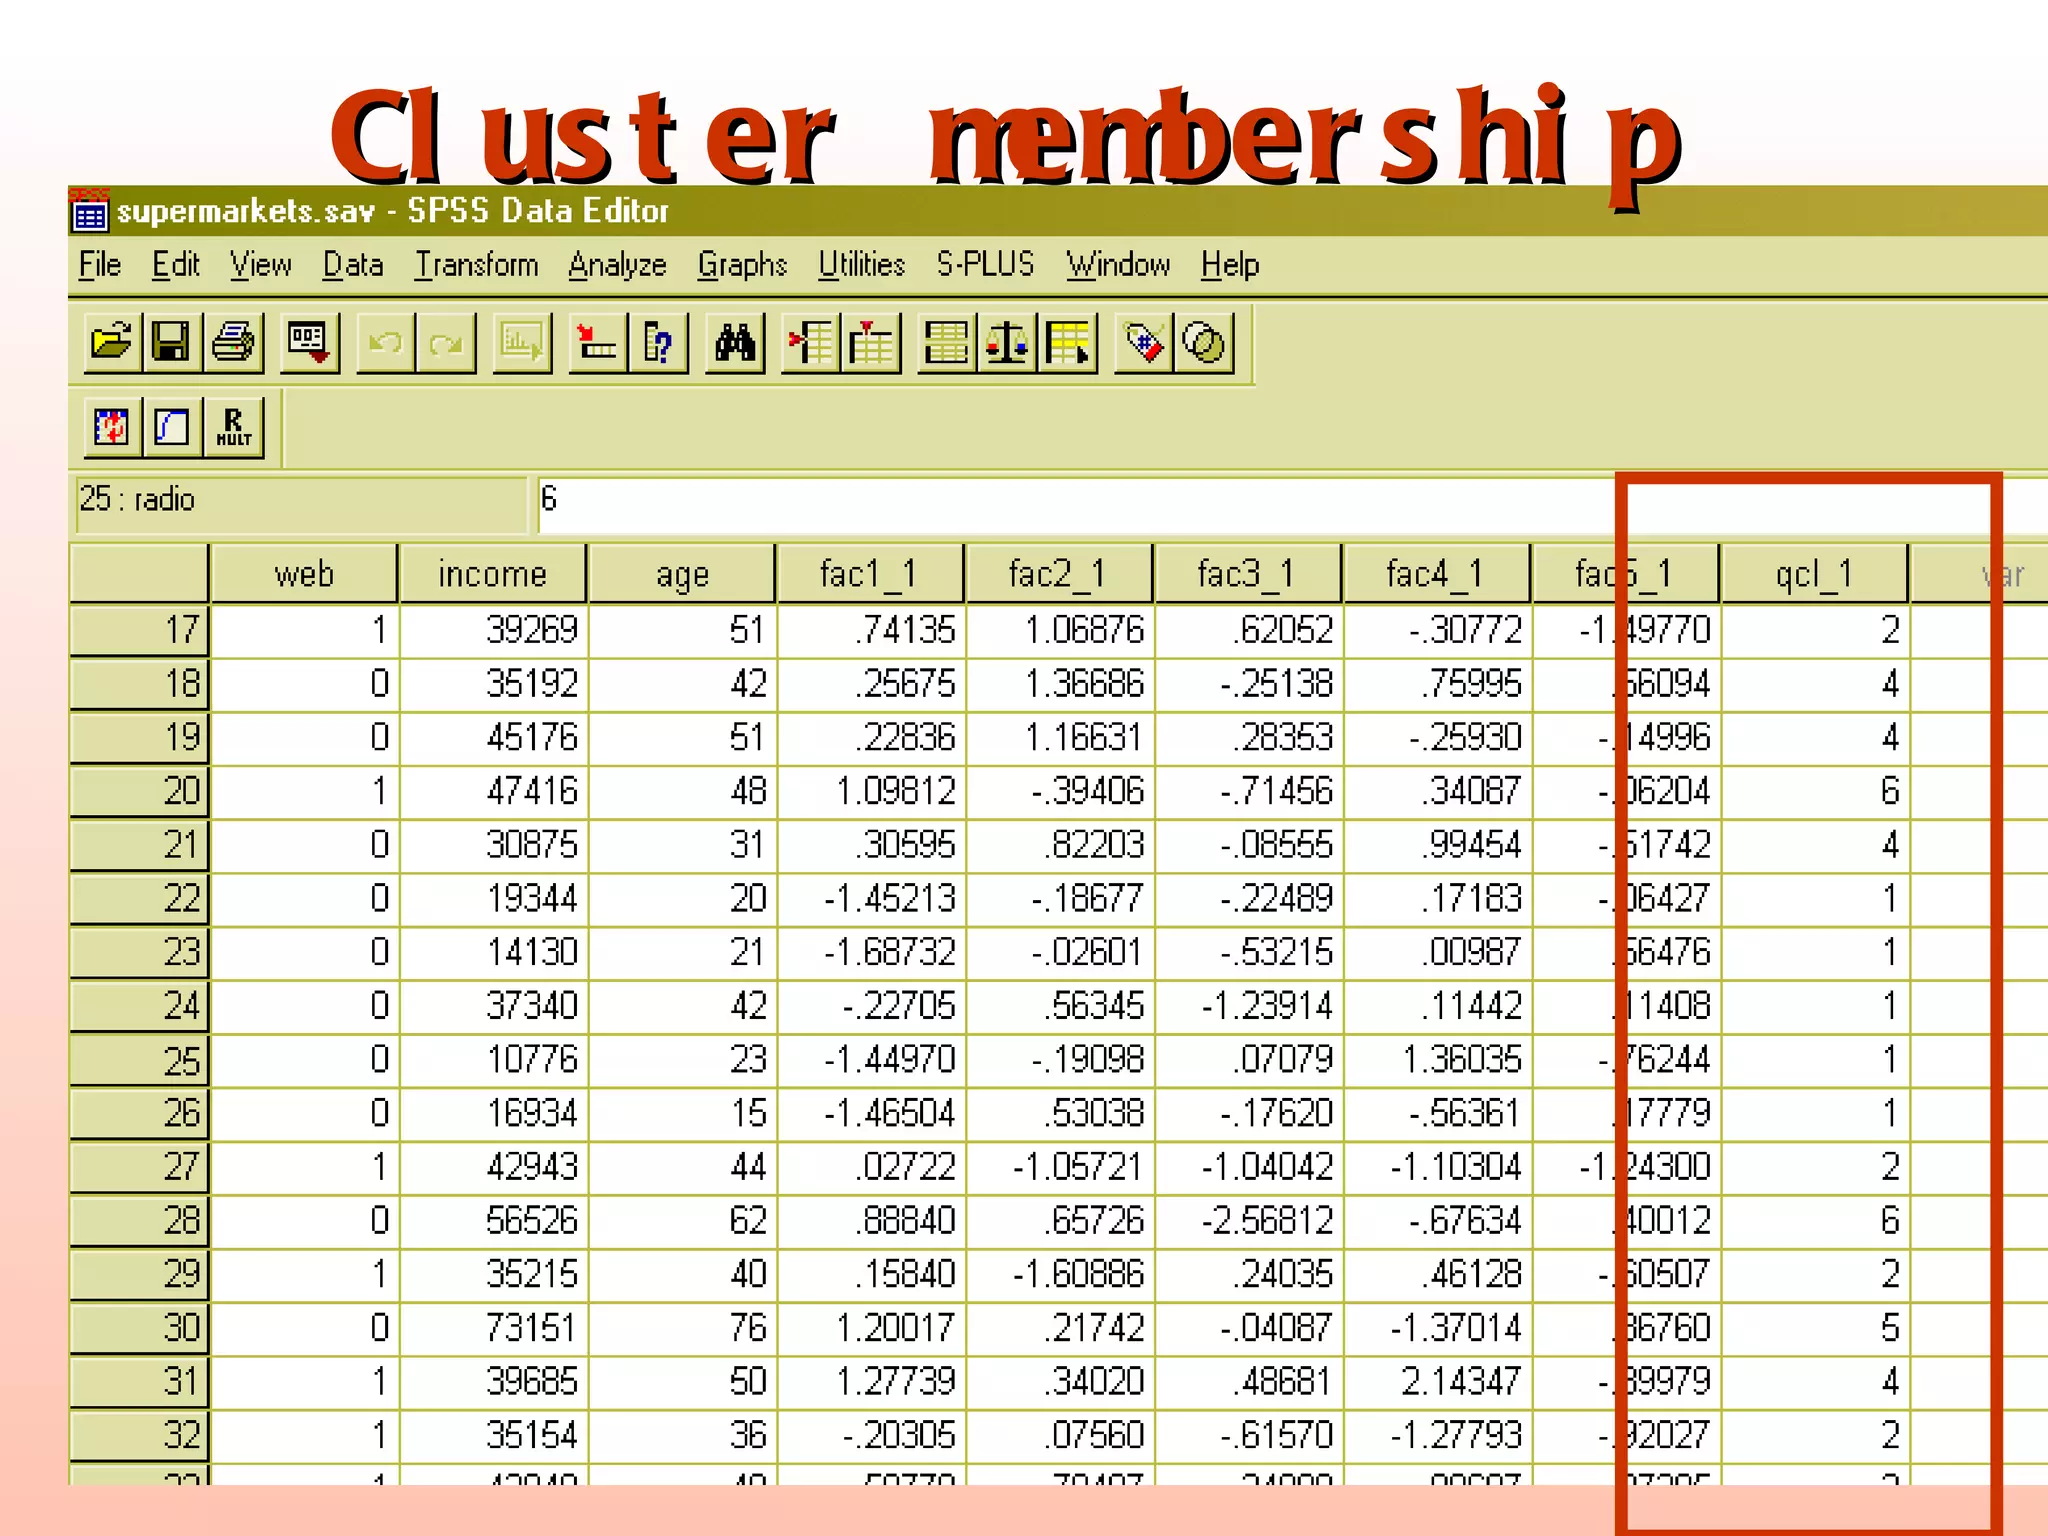Open the Utilities menu
This screenshot has width=2048, height=1536.
(x=861, y=265)
